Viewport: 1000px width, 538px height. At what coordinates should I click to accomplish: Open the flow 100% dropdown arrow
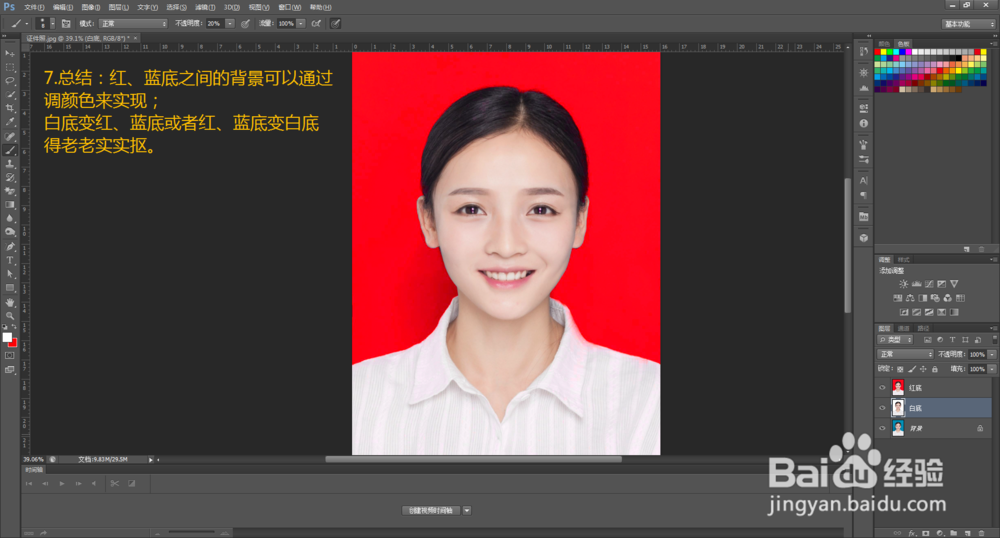click(x=300, y=24)
